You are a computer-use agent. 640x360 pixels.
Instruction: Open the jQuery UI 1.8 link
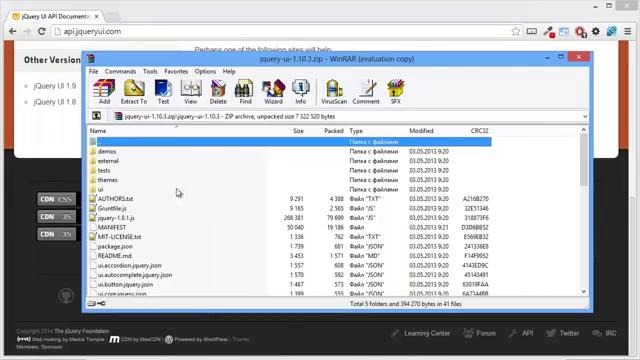(x=55, y=102)
